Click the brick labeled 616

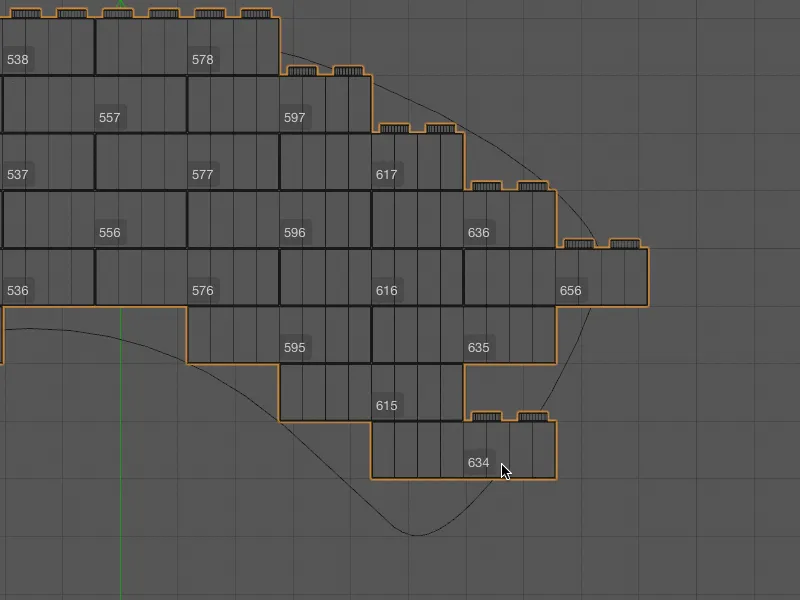pos(386,290)
